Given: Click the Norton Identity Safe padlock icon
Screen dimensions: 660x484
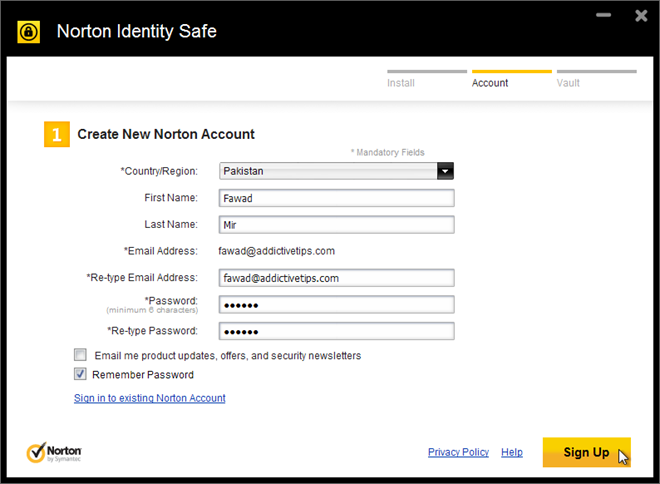Looking at the screenshot, I should [29, 32].
